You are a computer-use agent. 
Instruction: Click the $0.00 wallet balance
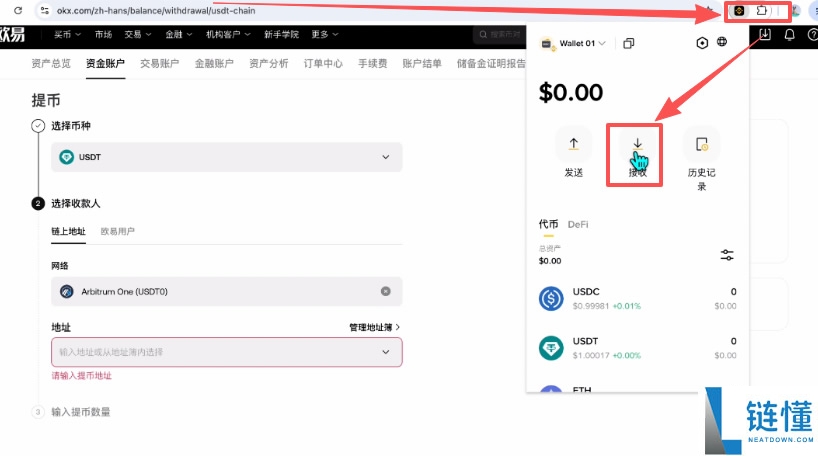[x=571, y=92]
